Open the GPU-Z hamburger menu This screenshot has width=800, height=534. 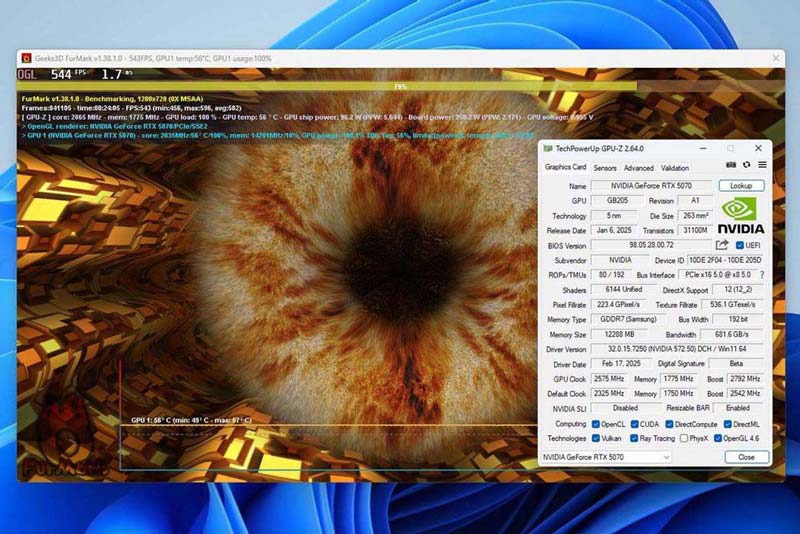(x=762, y=165)
